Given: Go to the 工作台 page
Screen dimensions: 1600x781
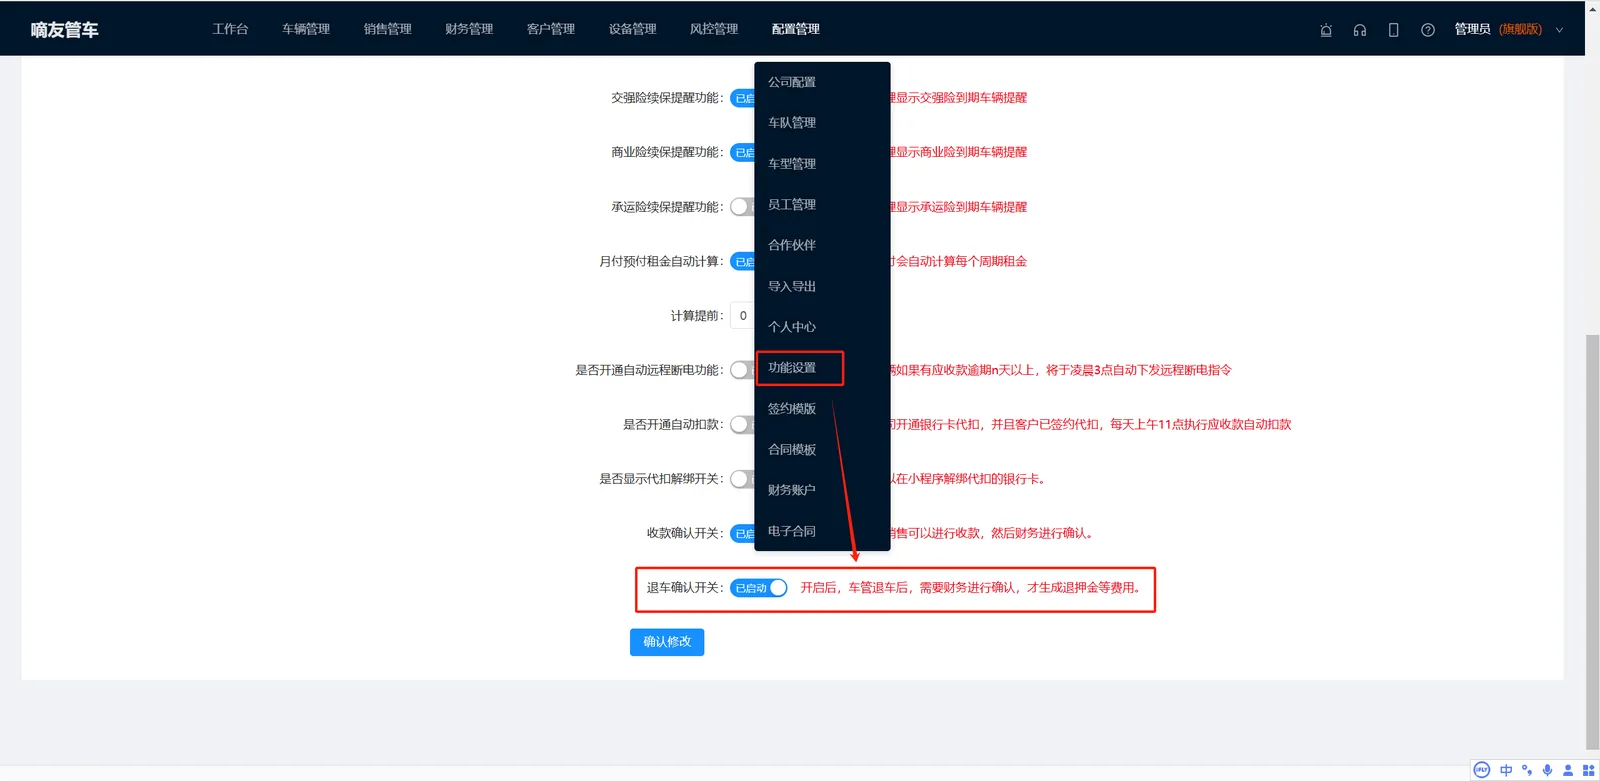Looking at the screenshot, I should pos(230,29).
